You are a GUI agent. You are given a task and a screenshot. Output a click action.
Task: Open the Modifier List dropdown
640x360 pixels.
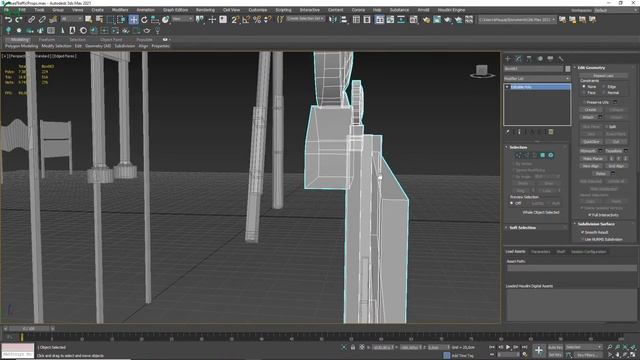click(537, 78)
